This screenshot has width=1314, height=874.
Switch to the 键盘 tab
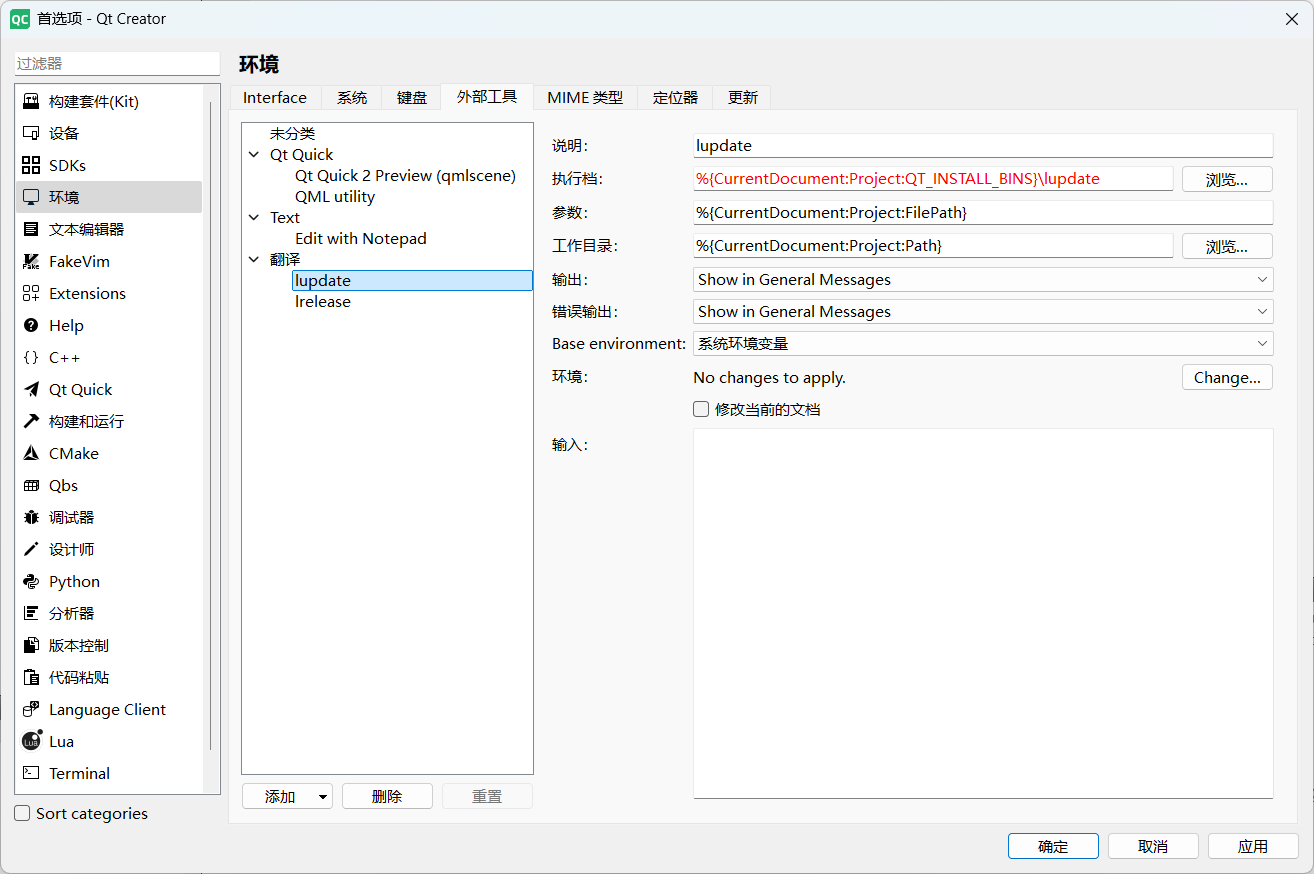[x=412, y=97]
